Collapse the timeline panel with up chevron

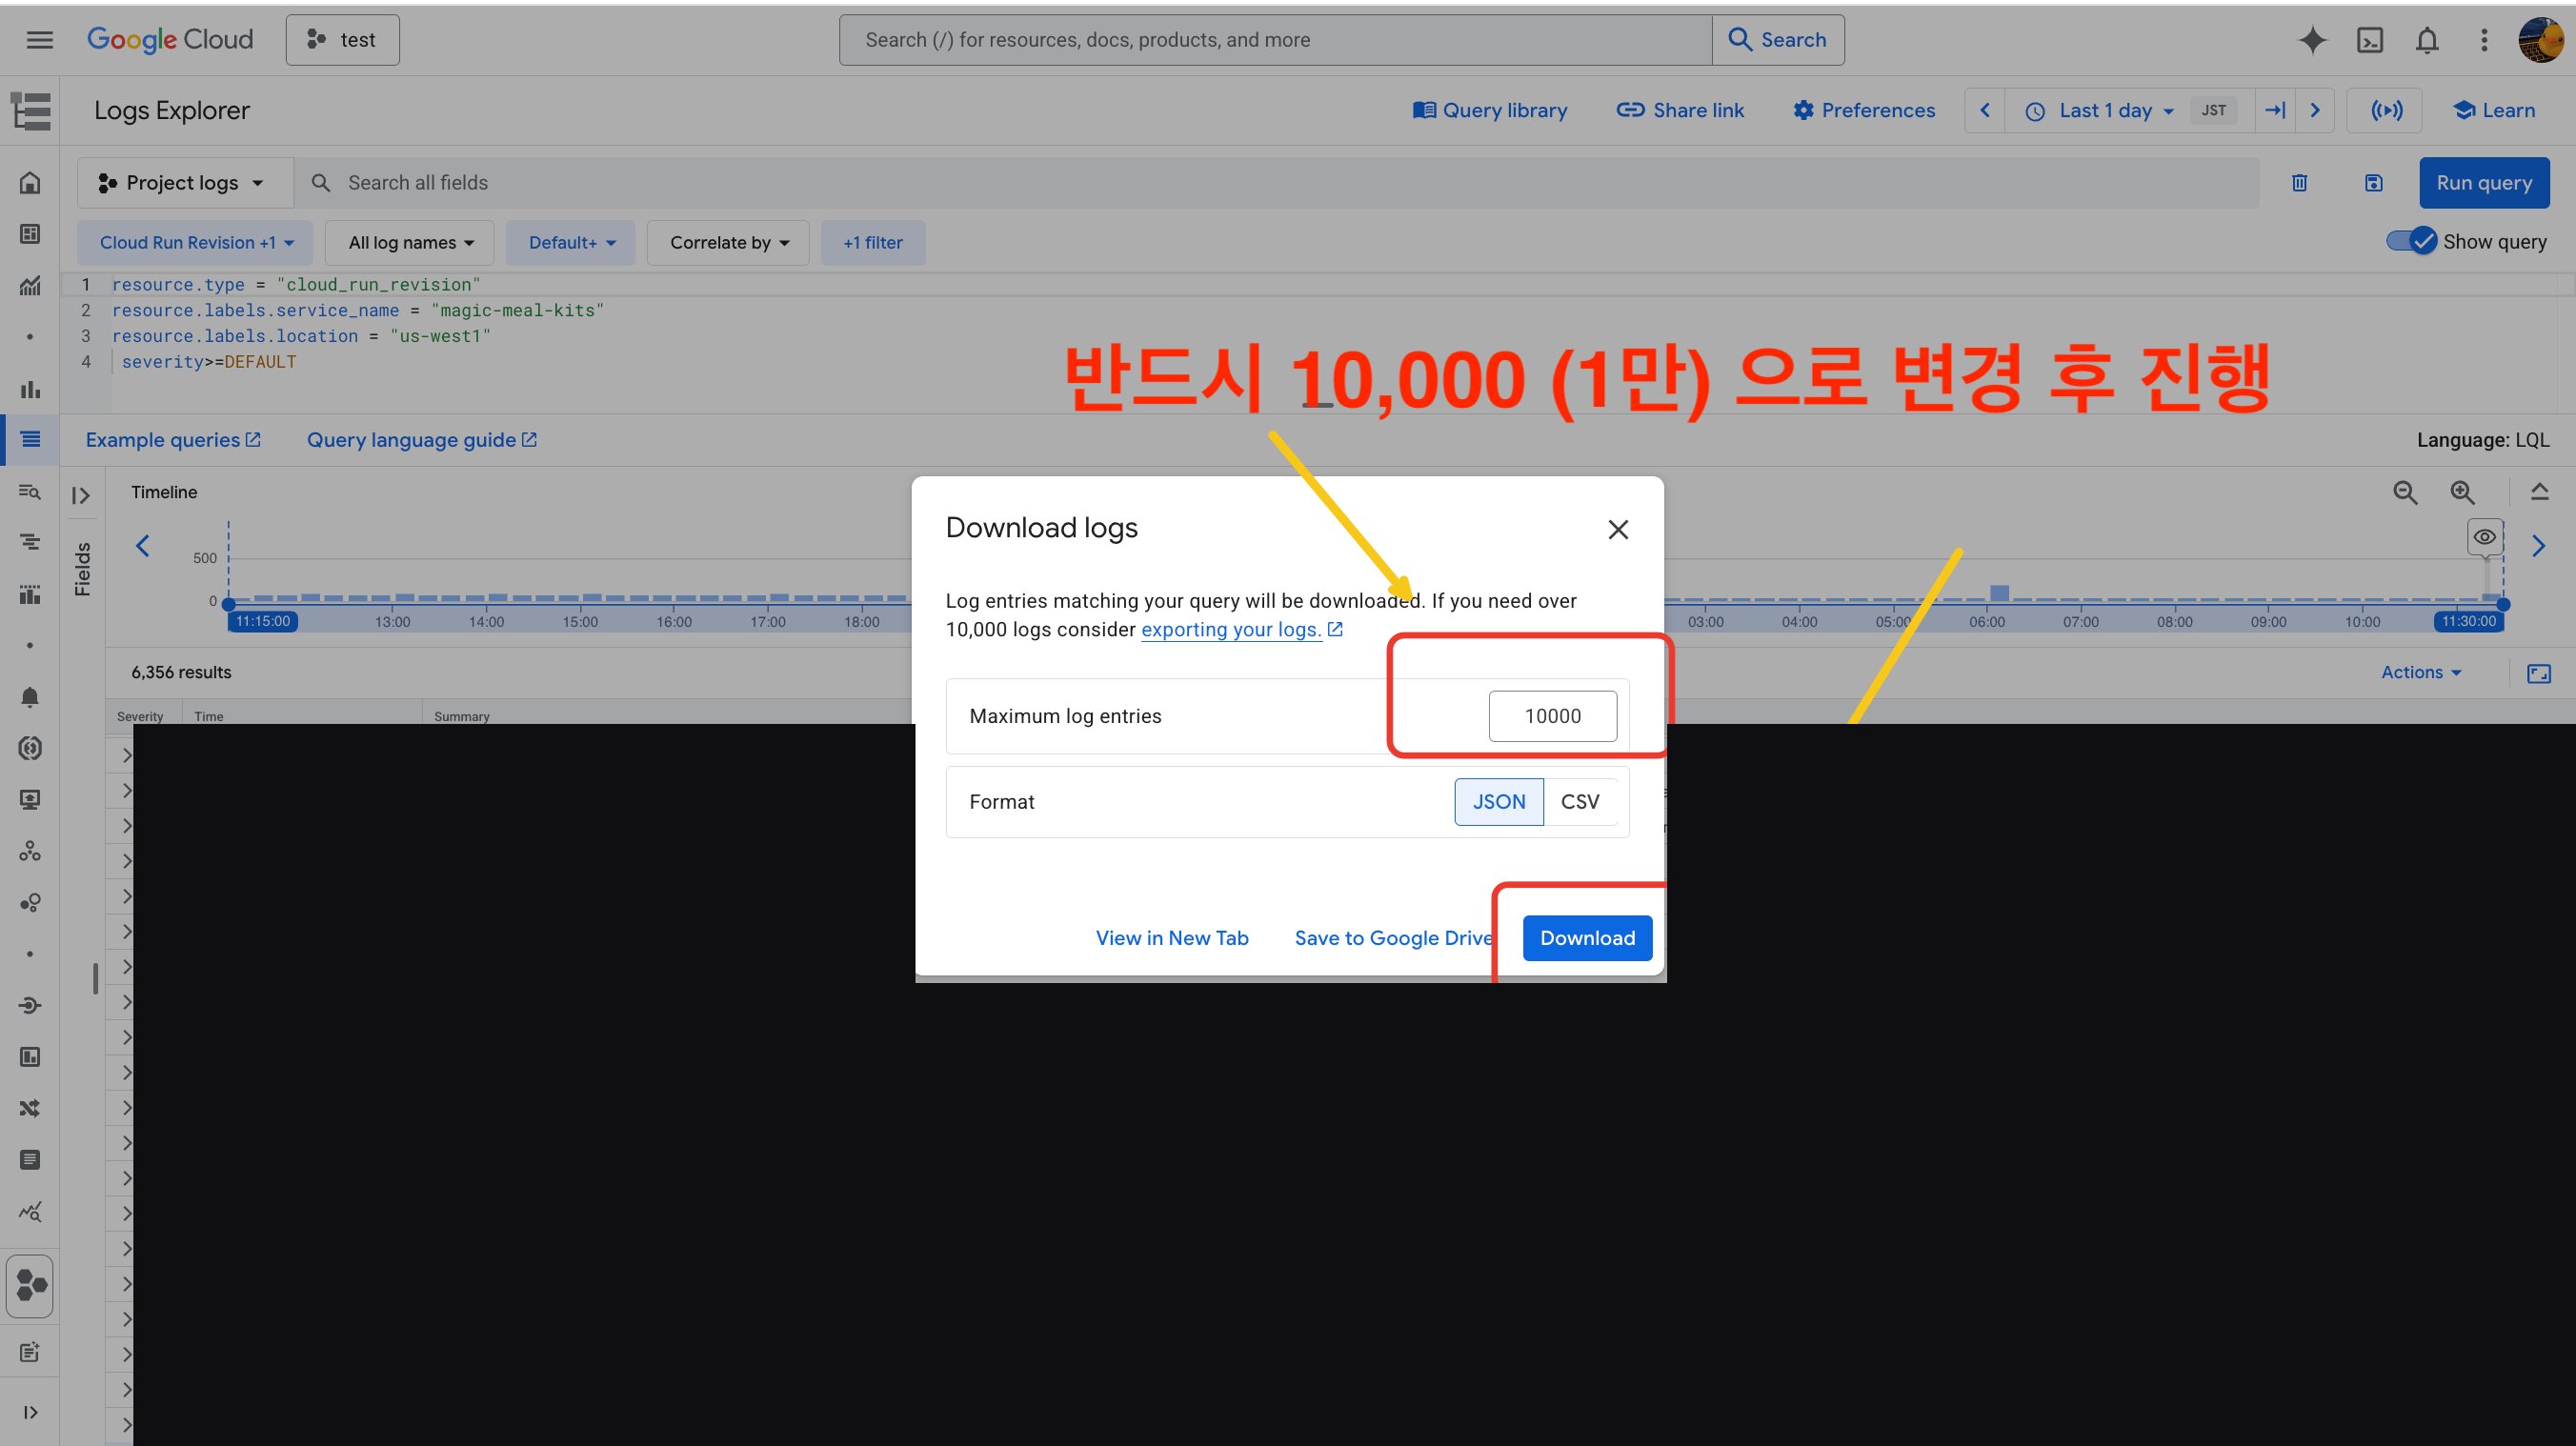pyautogui.click(x=2539, y=492)
